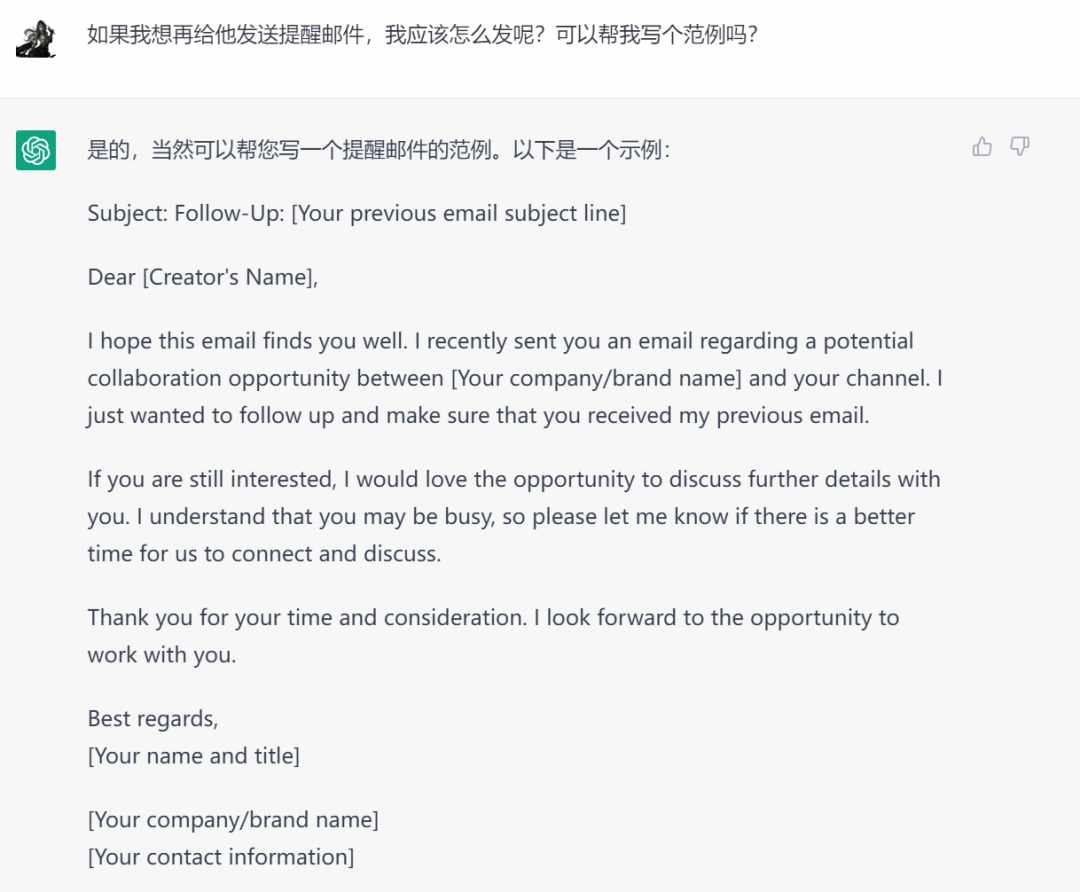Viewport: 1080px width, 892px height.
Task: Click '[Your previous email subject line]' placeholder
Action: 459,214
